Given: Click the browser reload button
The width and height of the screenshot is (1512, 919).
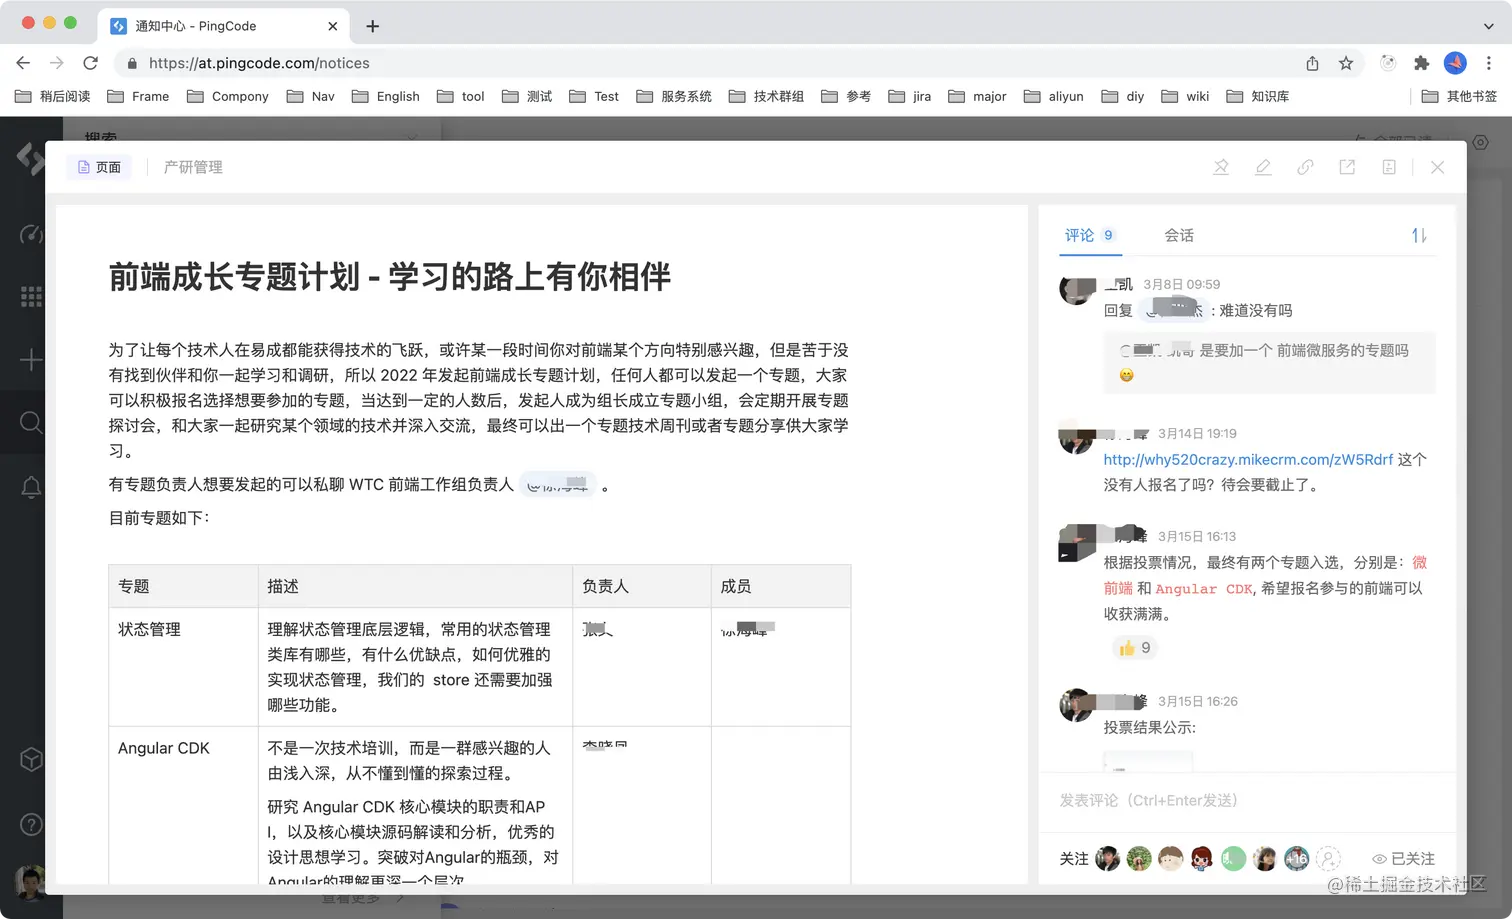Looking at the screenshot, I should [90, 63].
